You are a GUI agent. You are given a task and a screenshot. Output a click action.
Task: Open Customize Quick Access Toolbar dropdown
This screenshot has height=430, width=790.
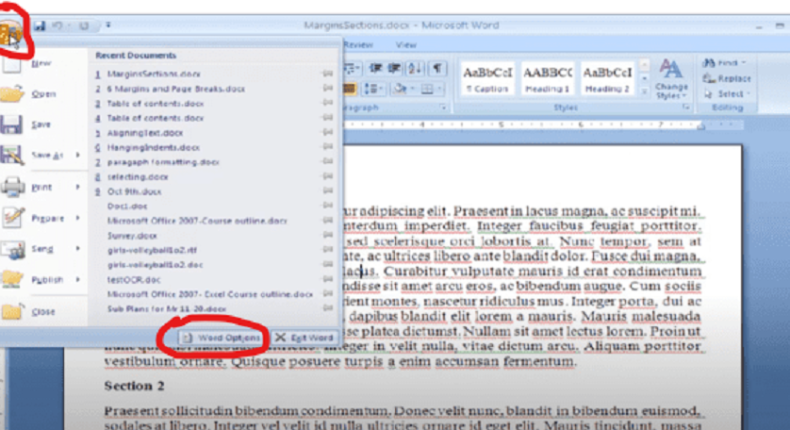pos(108,25)
